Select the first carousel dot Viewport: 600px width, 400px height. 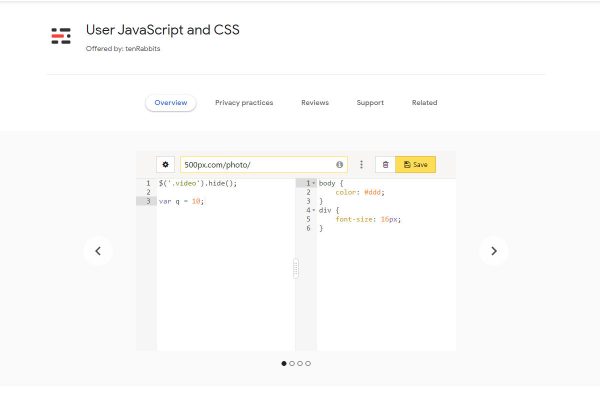click(x=284, y=363)
